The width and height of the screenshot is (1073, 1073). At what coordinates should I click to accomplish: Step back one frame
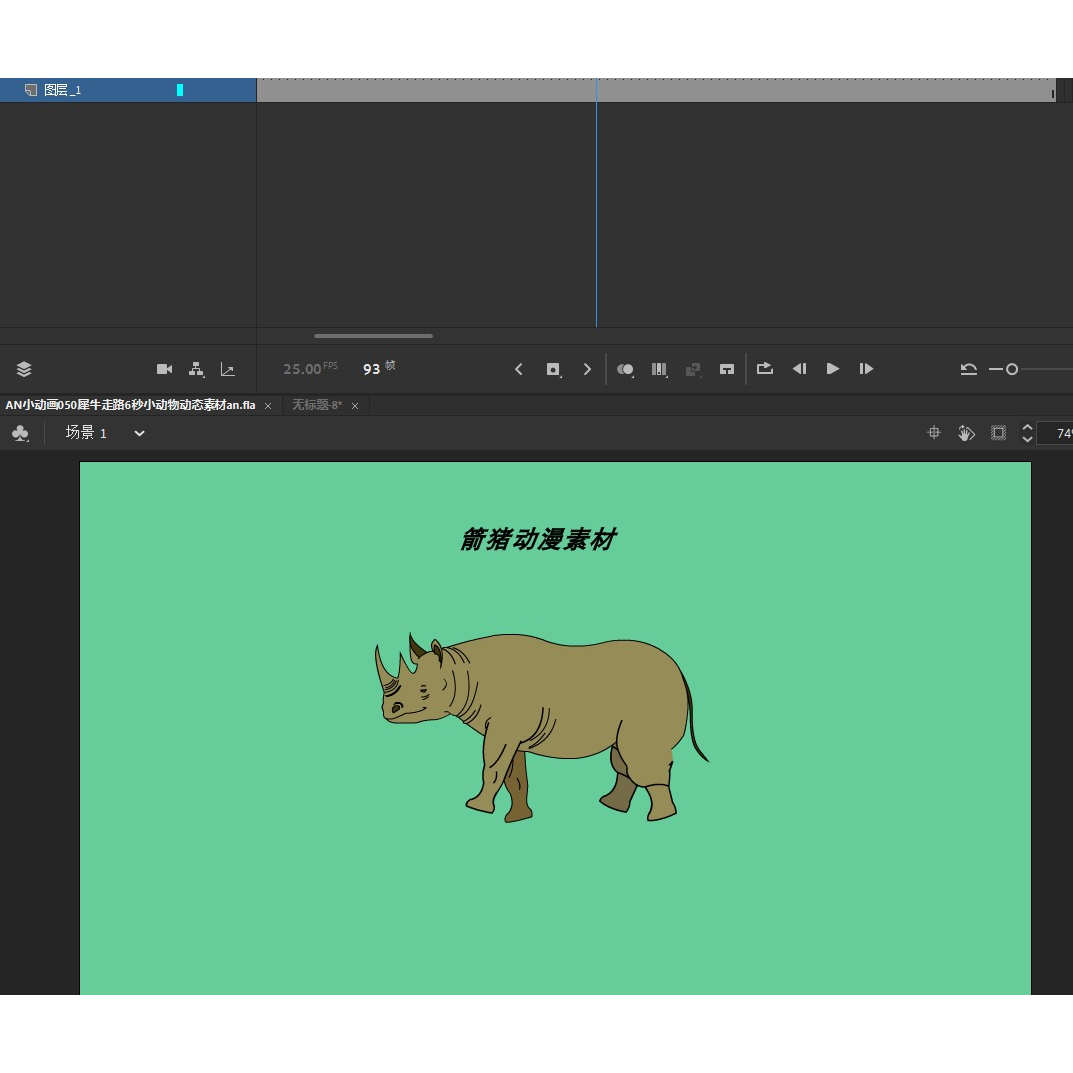click(x=799, y=369)
